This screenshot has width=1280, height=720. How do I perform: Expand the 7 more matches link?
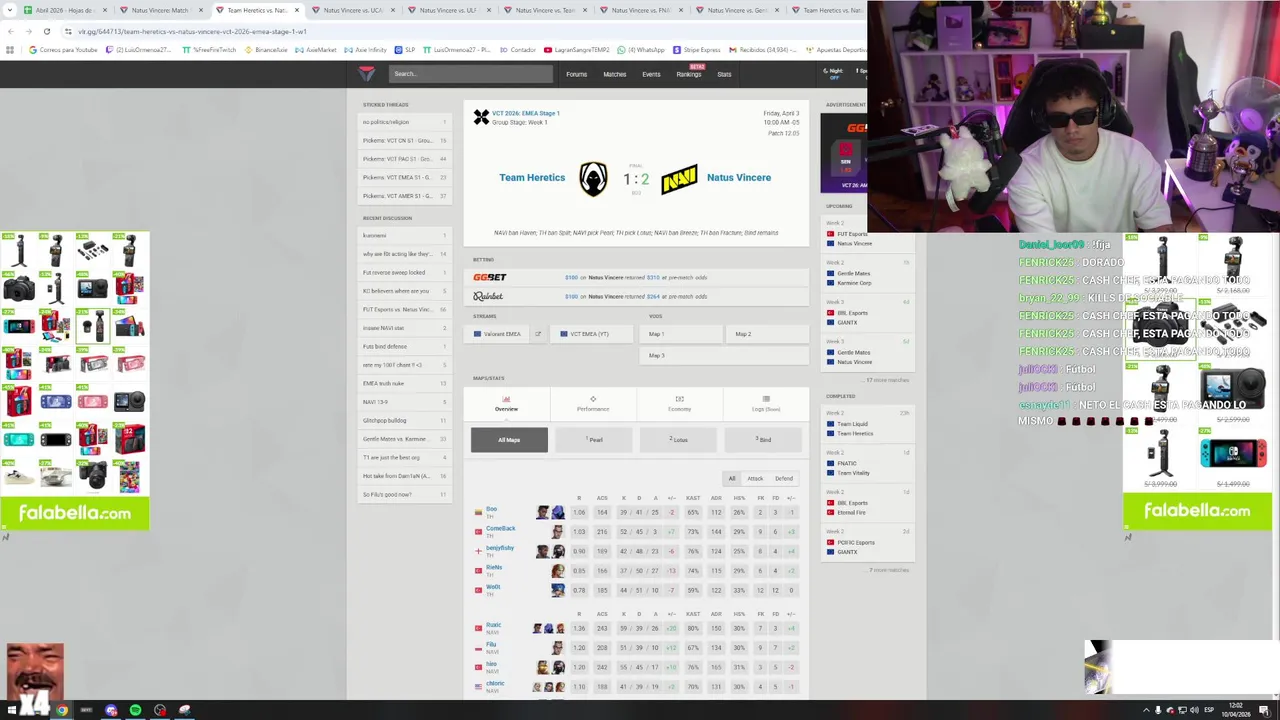tap(889, 570)
